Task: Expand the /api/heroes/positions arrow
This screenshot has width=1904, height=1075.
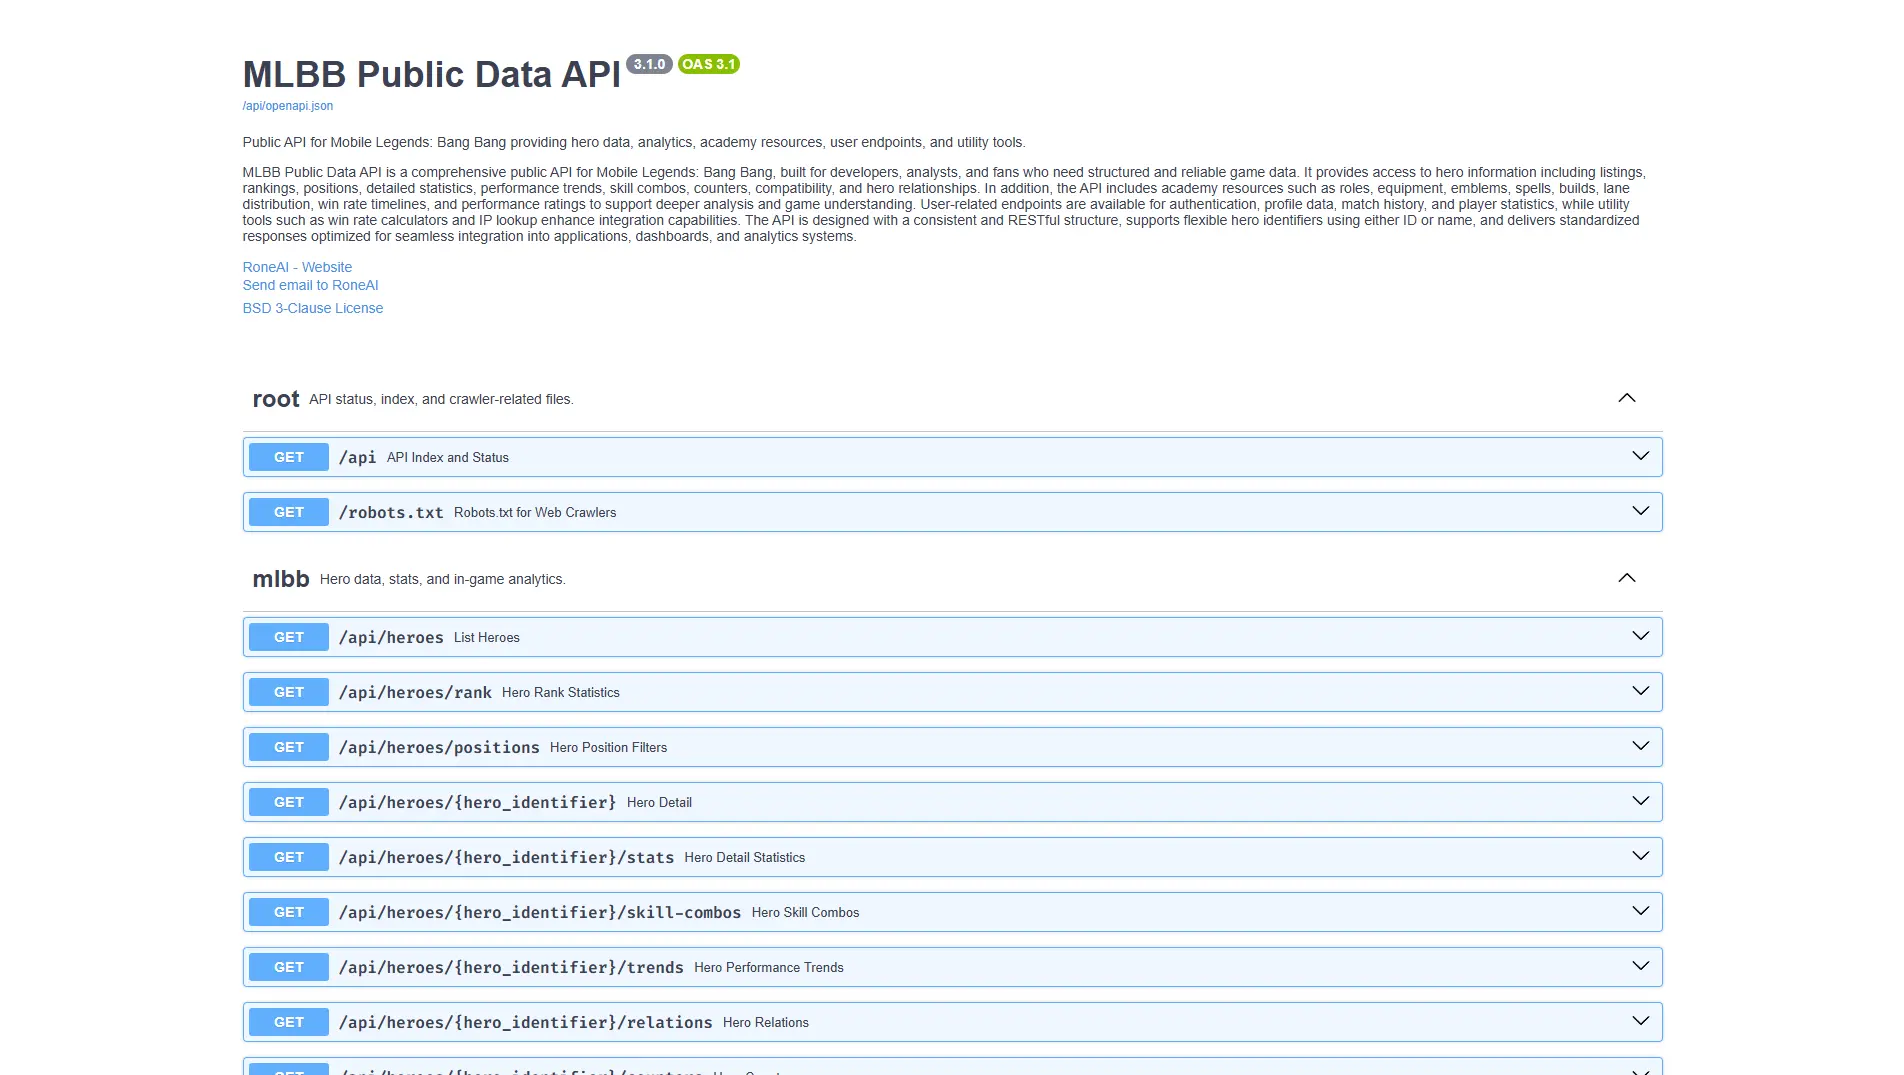Action: (1641, 746)
